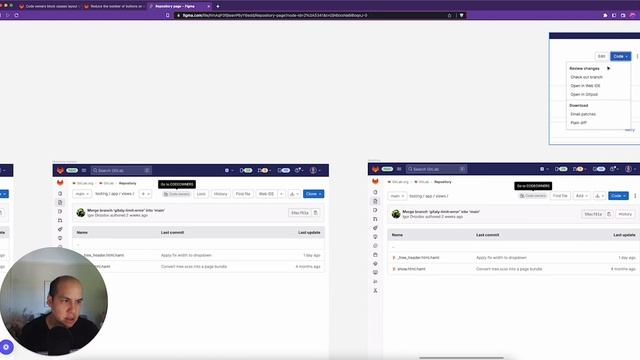Image resolution: width=640 pixels, height=360 pixels.
Task: Open _tree_header.html.haml file in right mockup
Action: coord(418,258)
